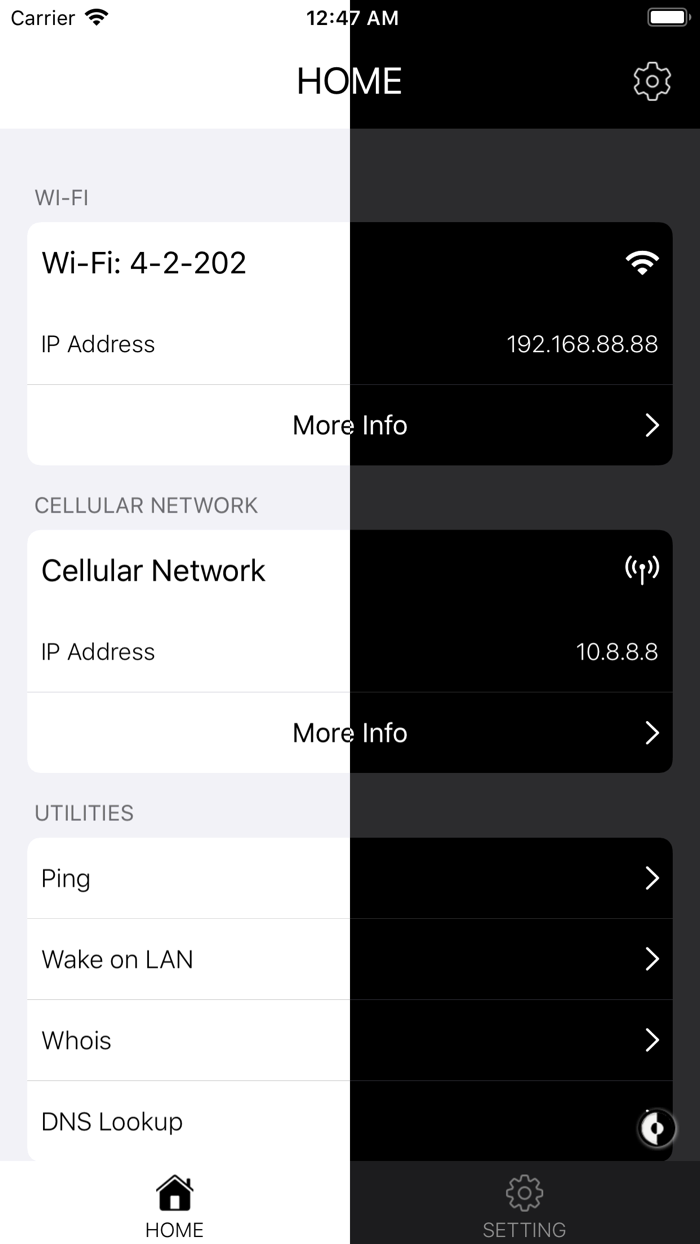The image size is (700, 1244).
Task: Expand More Info under Wi-Fi section
Action: [349, 425]
